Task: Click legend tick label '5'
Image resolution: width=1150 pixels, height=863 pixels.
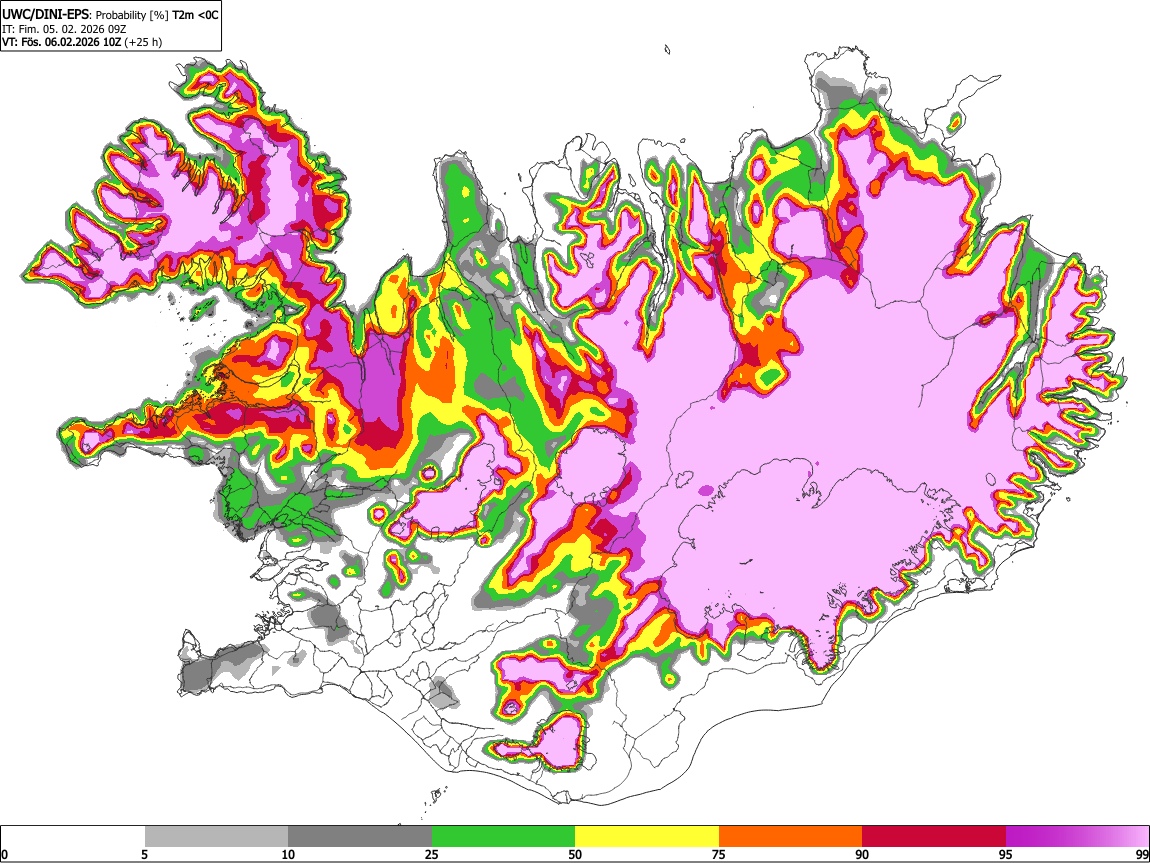Action: tap(144, 854)
